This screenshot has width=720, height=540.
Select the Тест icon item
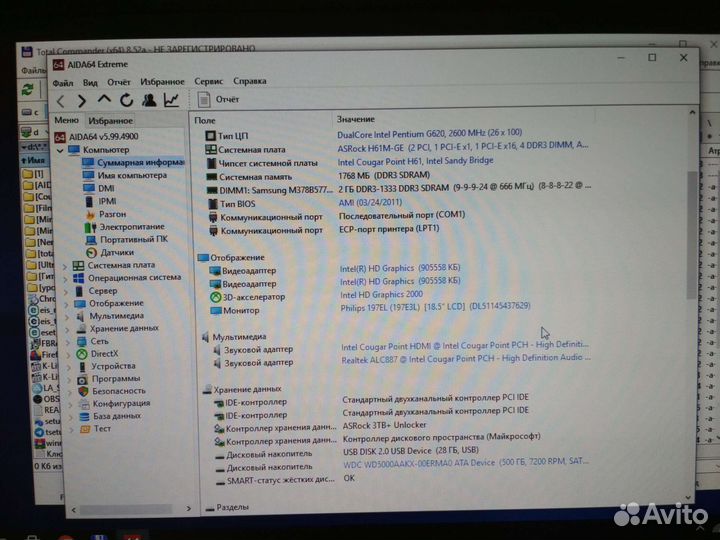85,429
